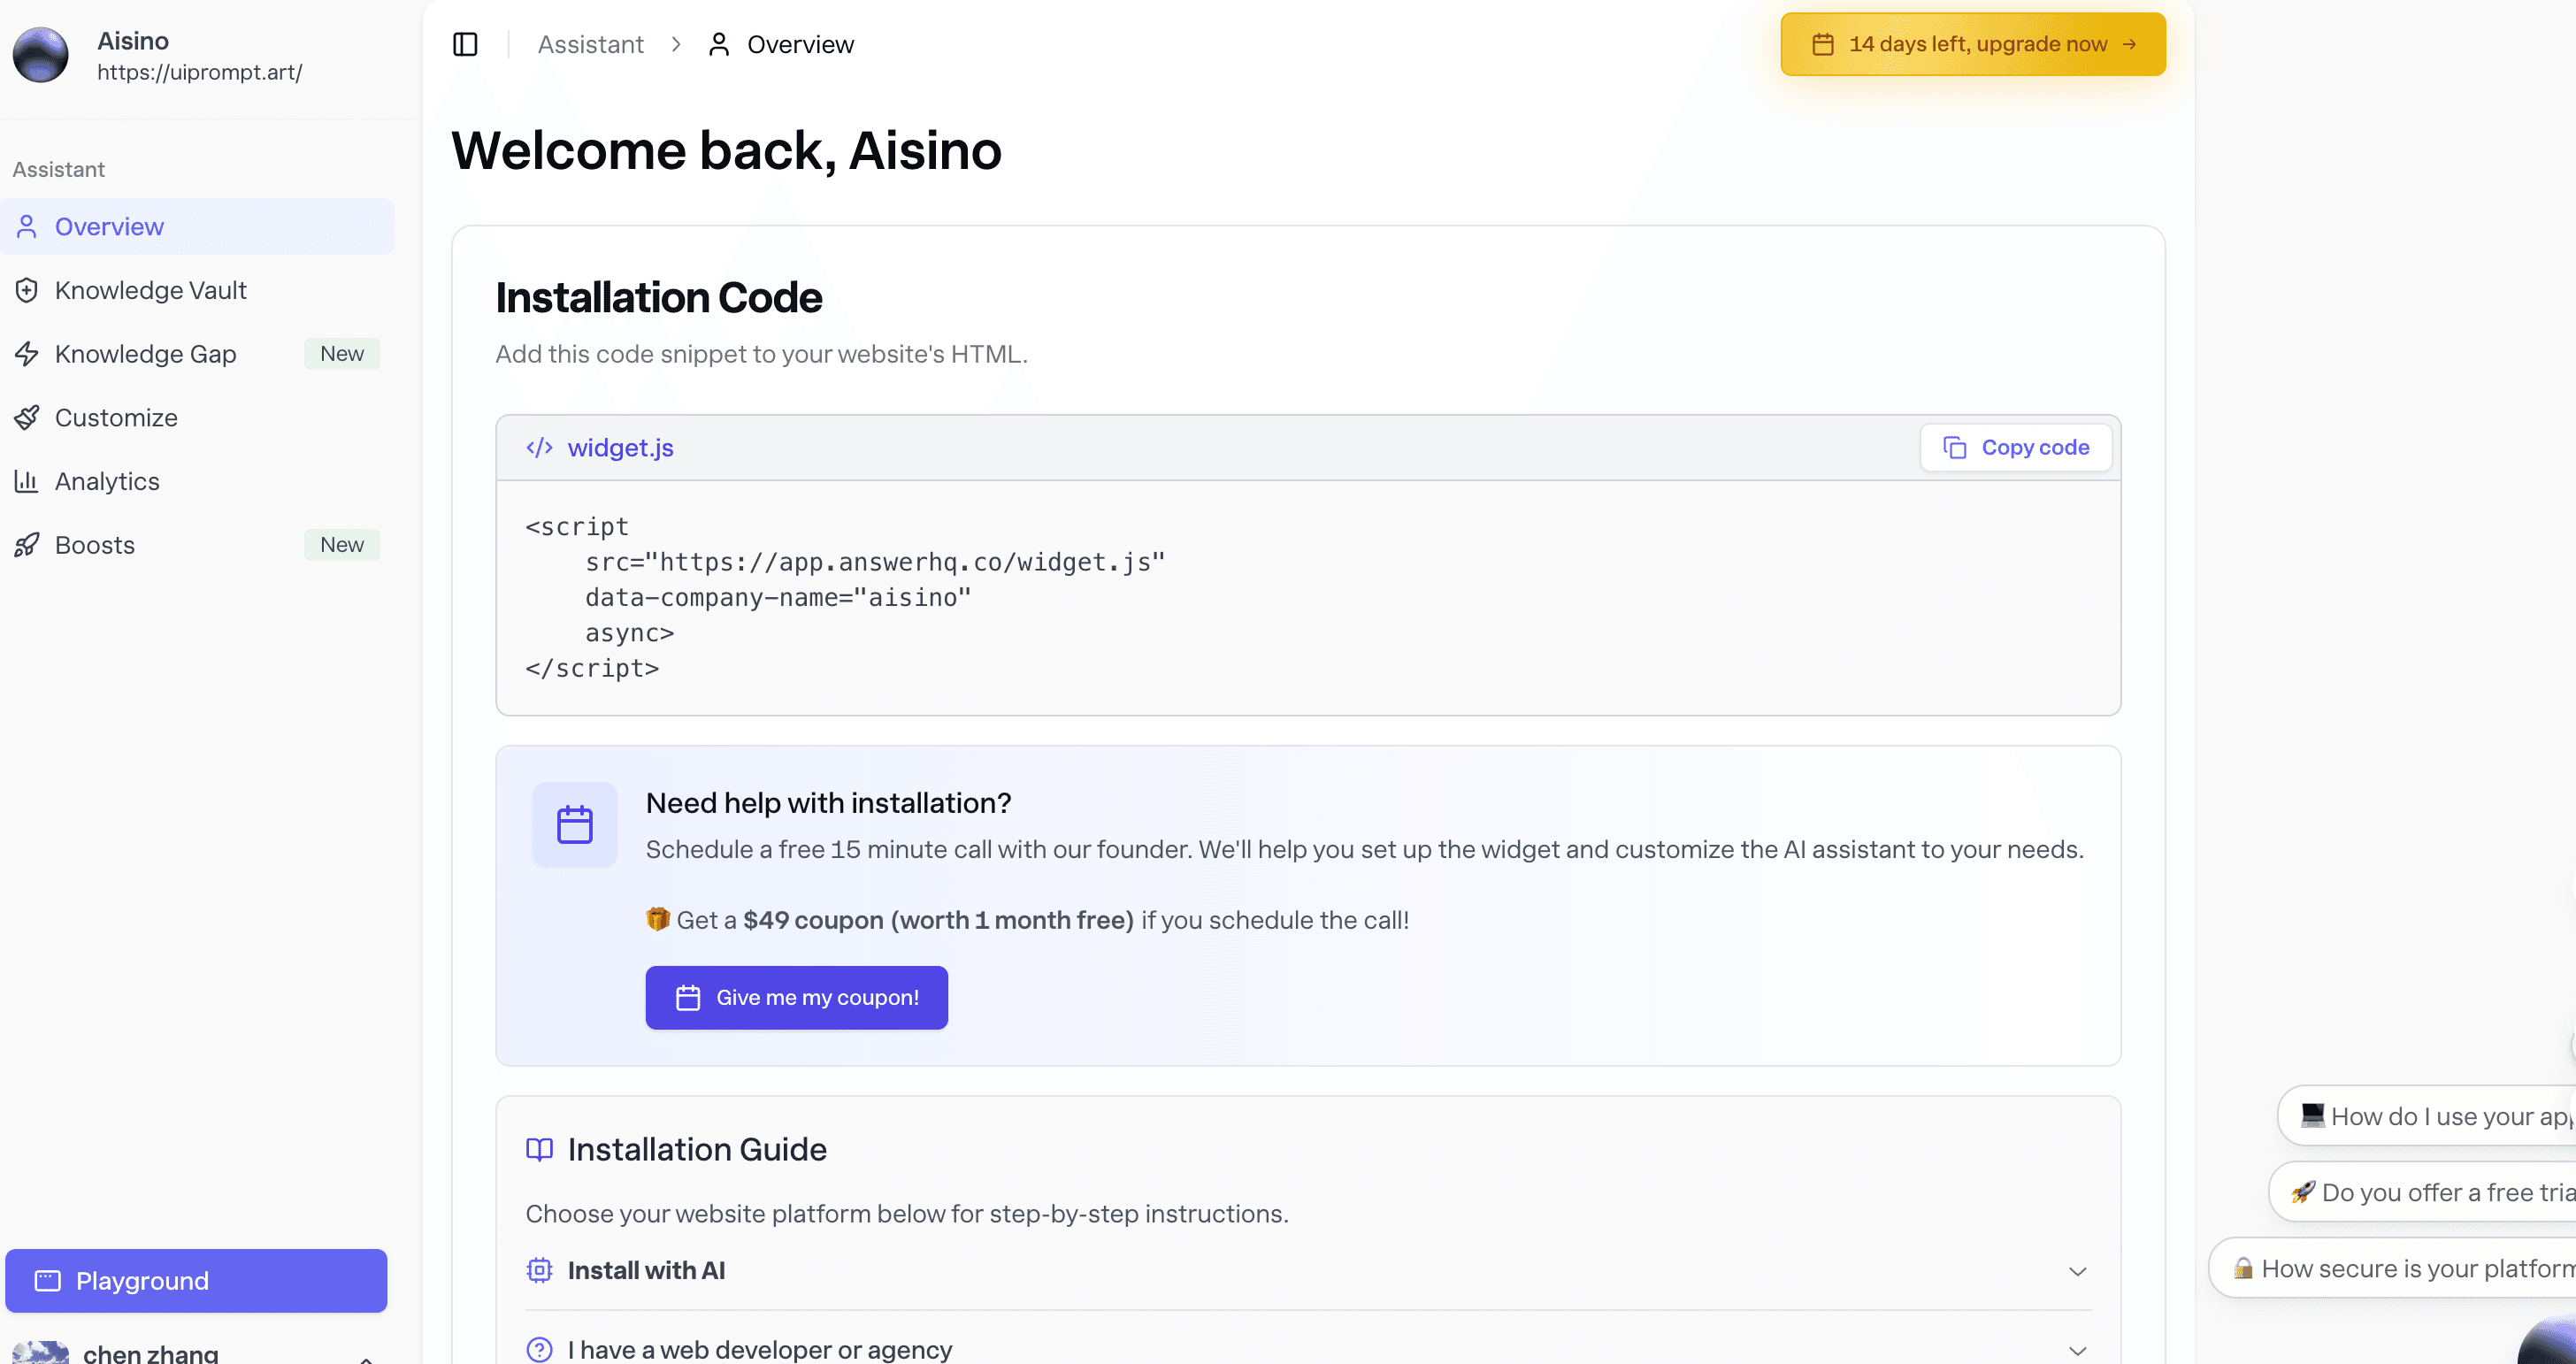Click the Overview person icon in sidebar

[27, 227]
